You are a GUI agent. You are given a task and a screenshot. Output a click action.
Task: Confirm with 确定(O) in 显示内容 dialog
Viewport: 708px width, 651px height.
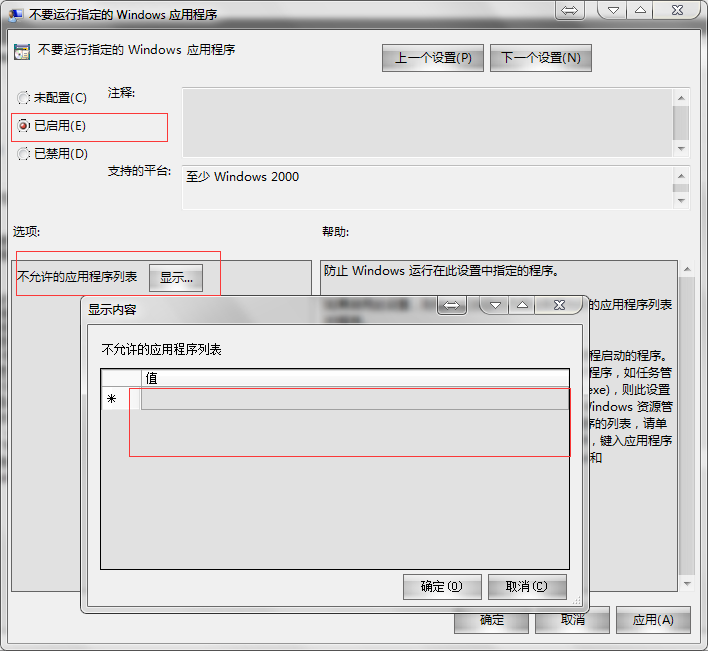tap(442, 586)
